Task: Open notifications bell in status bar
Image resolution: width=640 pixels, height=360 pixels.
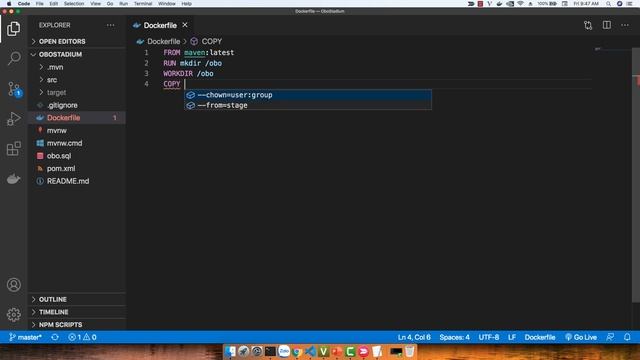Action: [627, 337]
